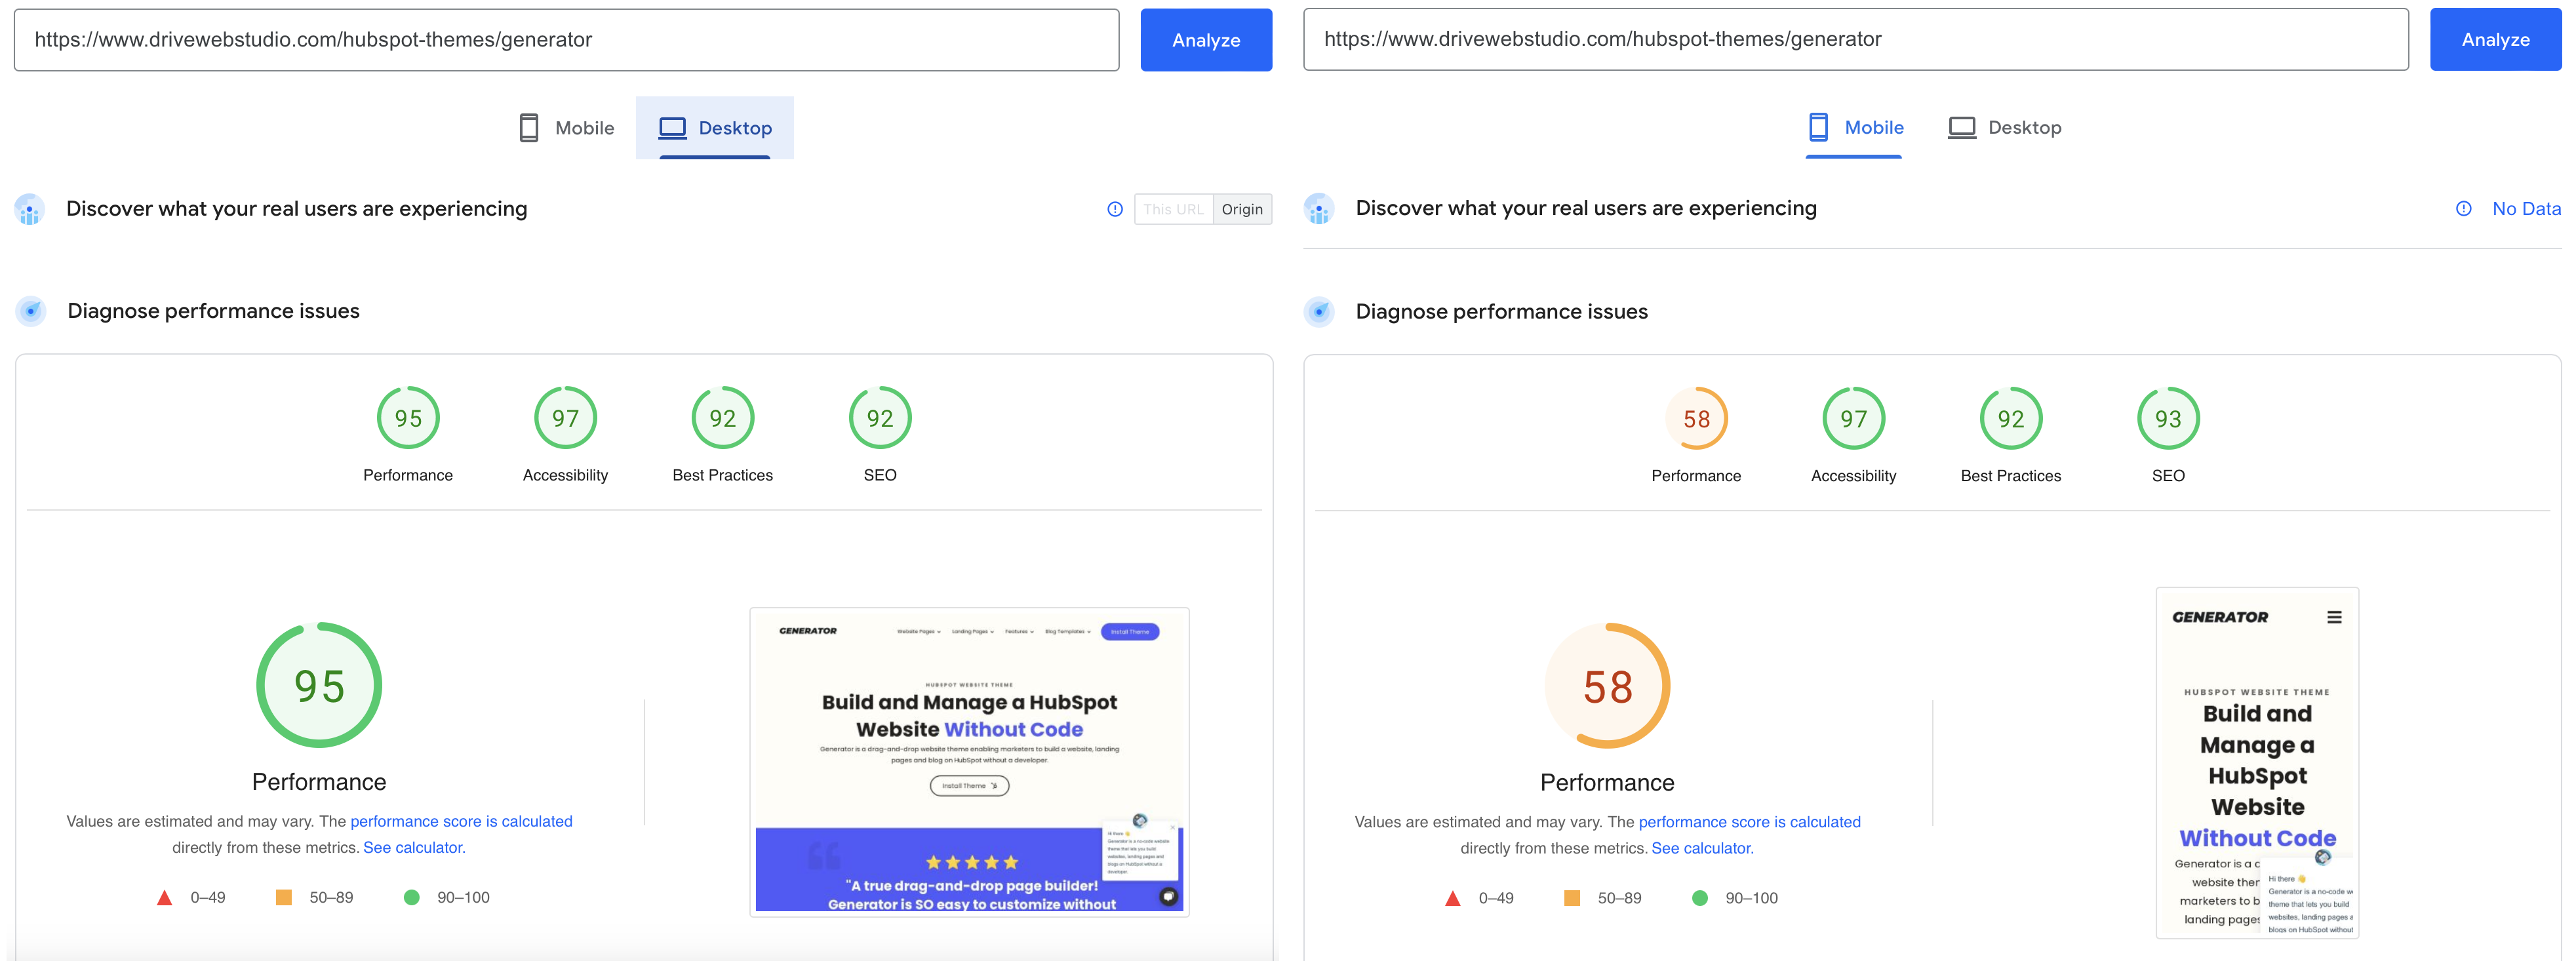Click the Best Practices gauge on the desktop report

point(722,418)
